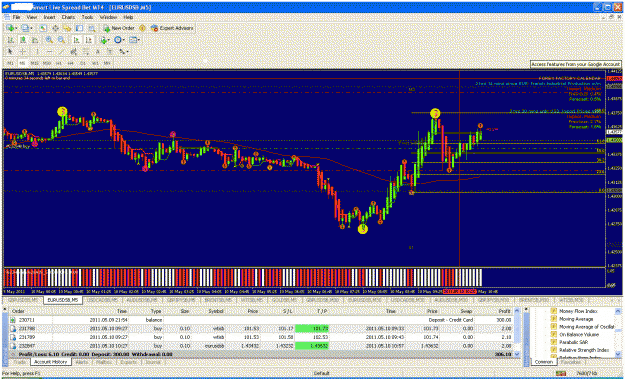The height and width of the screenshot is (379, 625).
Task: Select the arrow cursor tool
Action: point(10,51)
